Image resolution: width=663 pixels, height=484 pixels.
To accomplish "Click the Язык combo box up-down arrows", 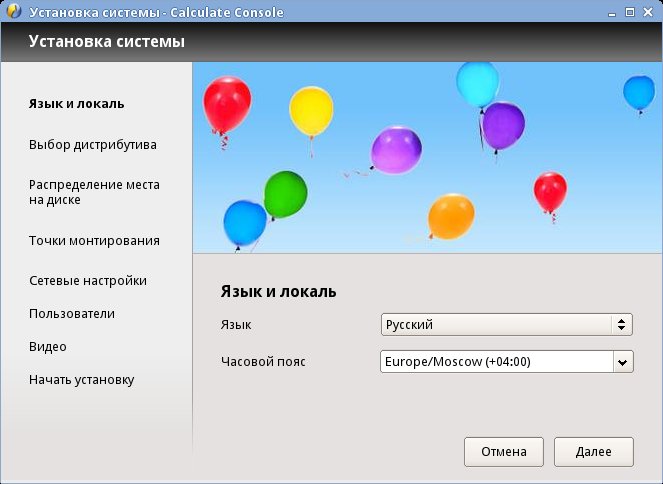I will point(622,325).
